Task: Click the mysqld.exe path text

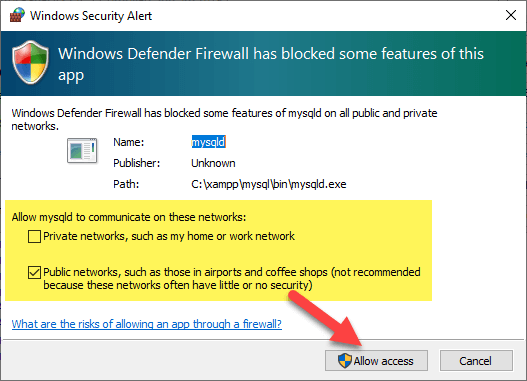Action: [x=269, y=184]
